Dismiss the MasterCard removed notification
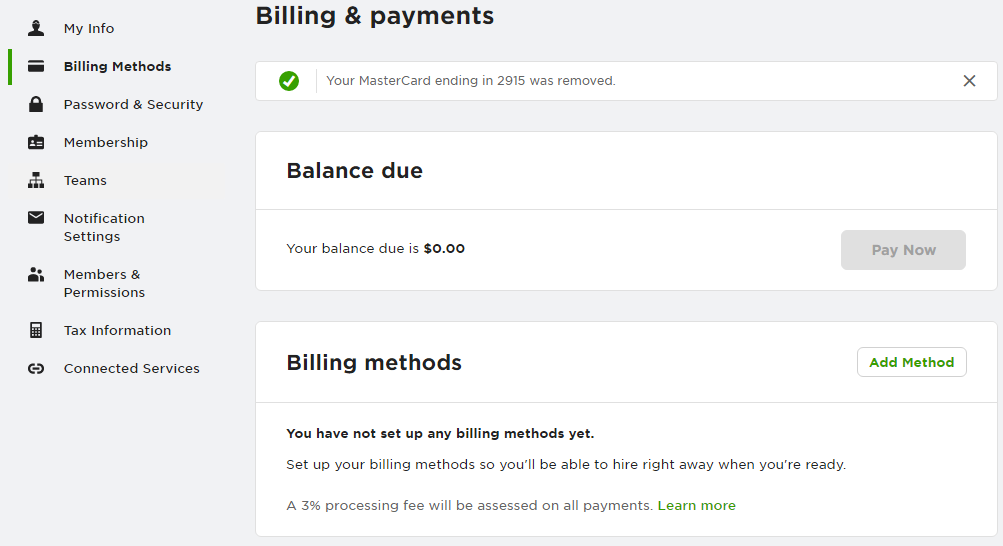This screenshot has width=1003, height=546. click(969, 81)
